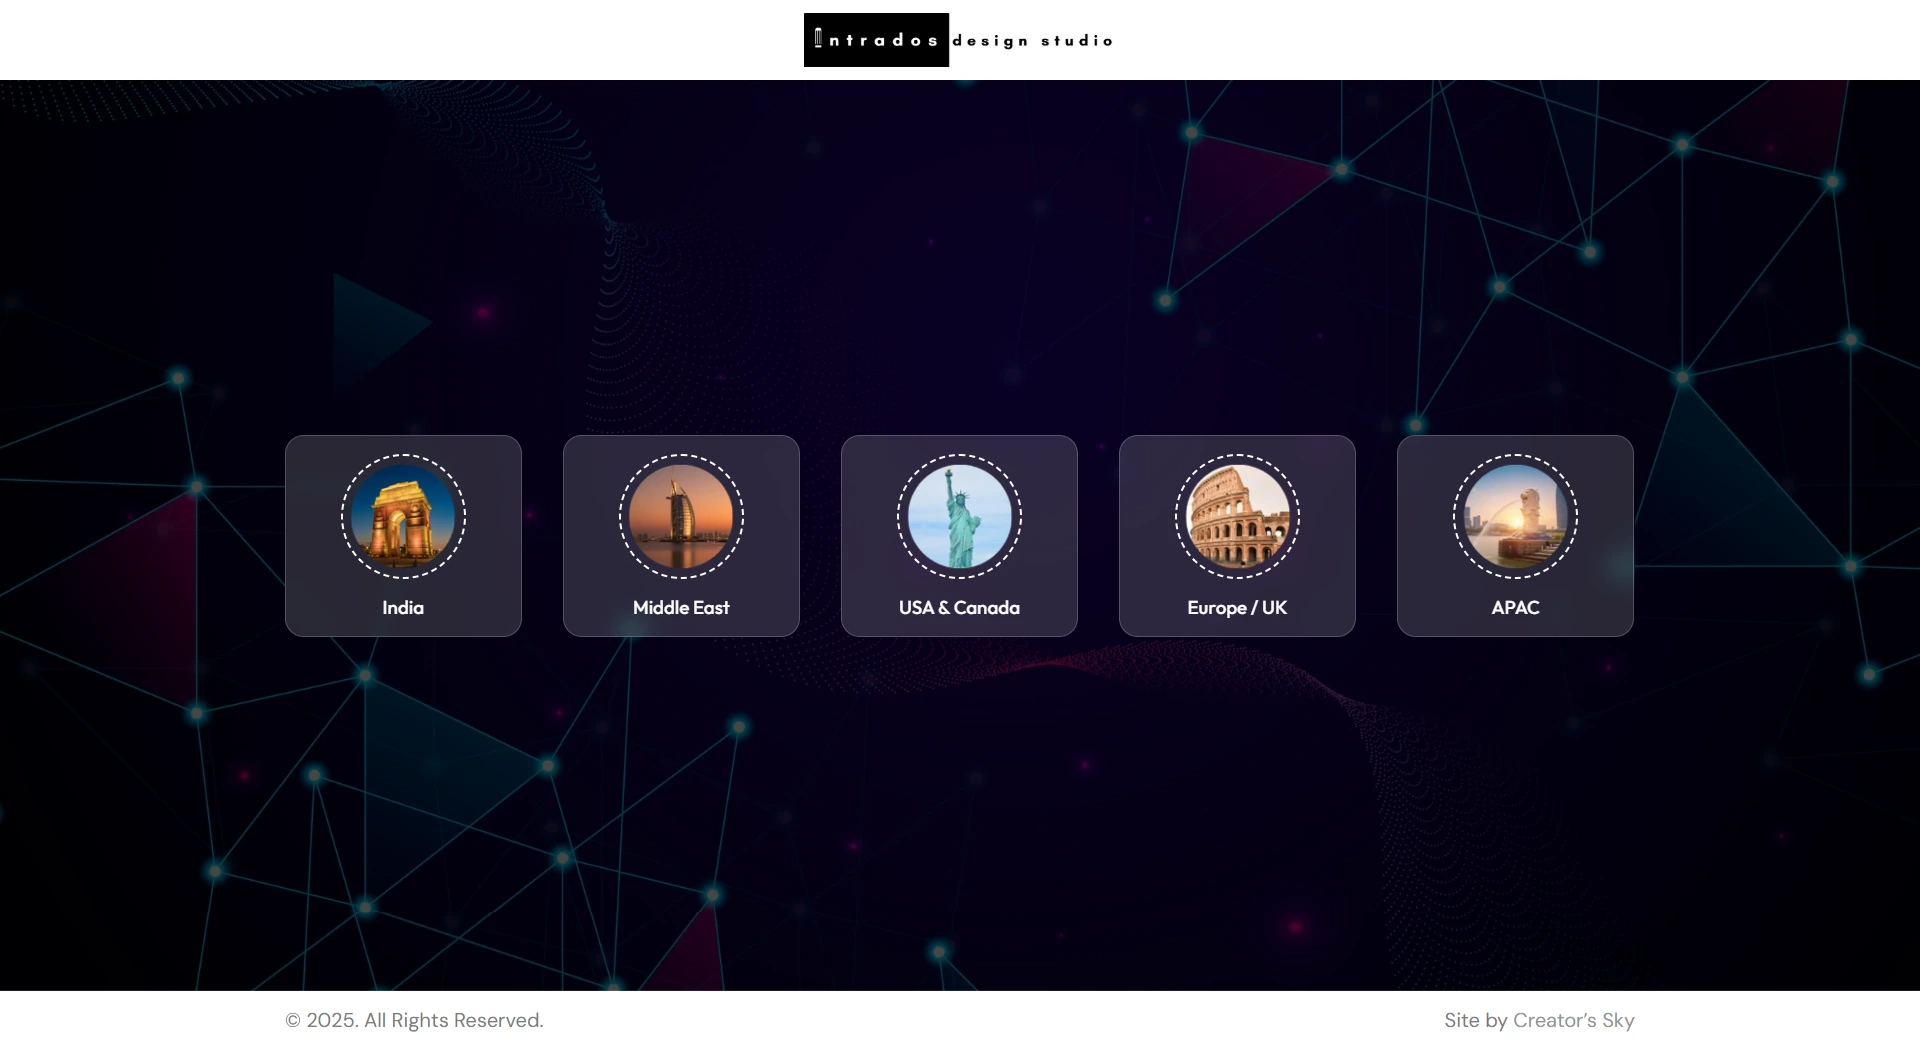Open the Middle East text label
This screenshot has height=1052, width=1920.
click(x=681, y=608)
